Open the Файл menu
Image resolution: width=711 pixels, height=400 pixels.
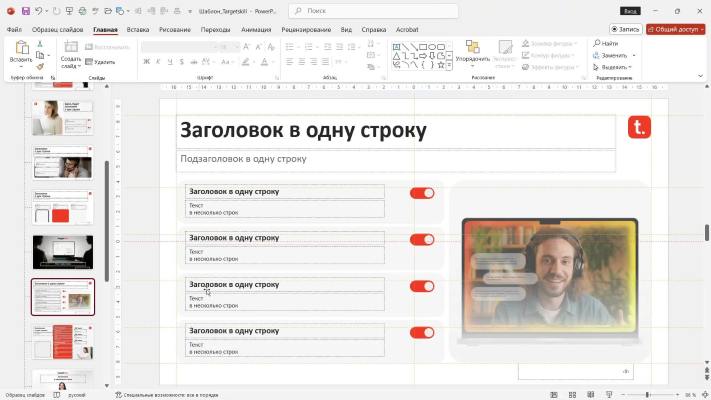tap(14, 29)
